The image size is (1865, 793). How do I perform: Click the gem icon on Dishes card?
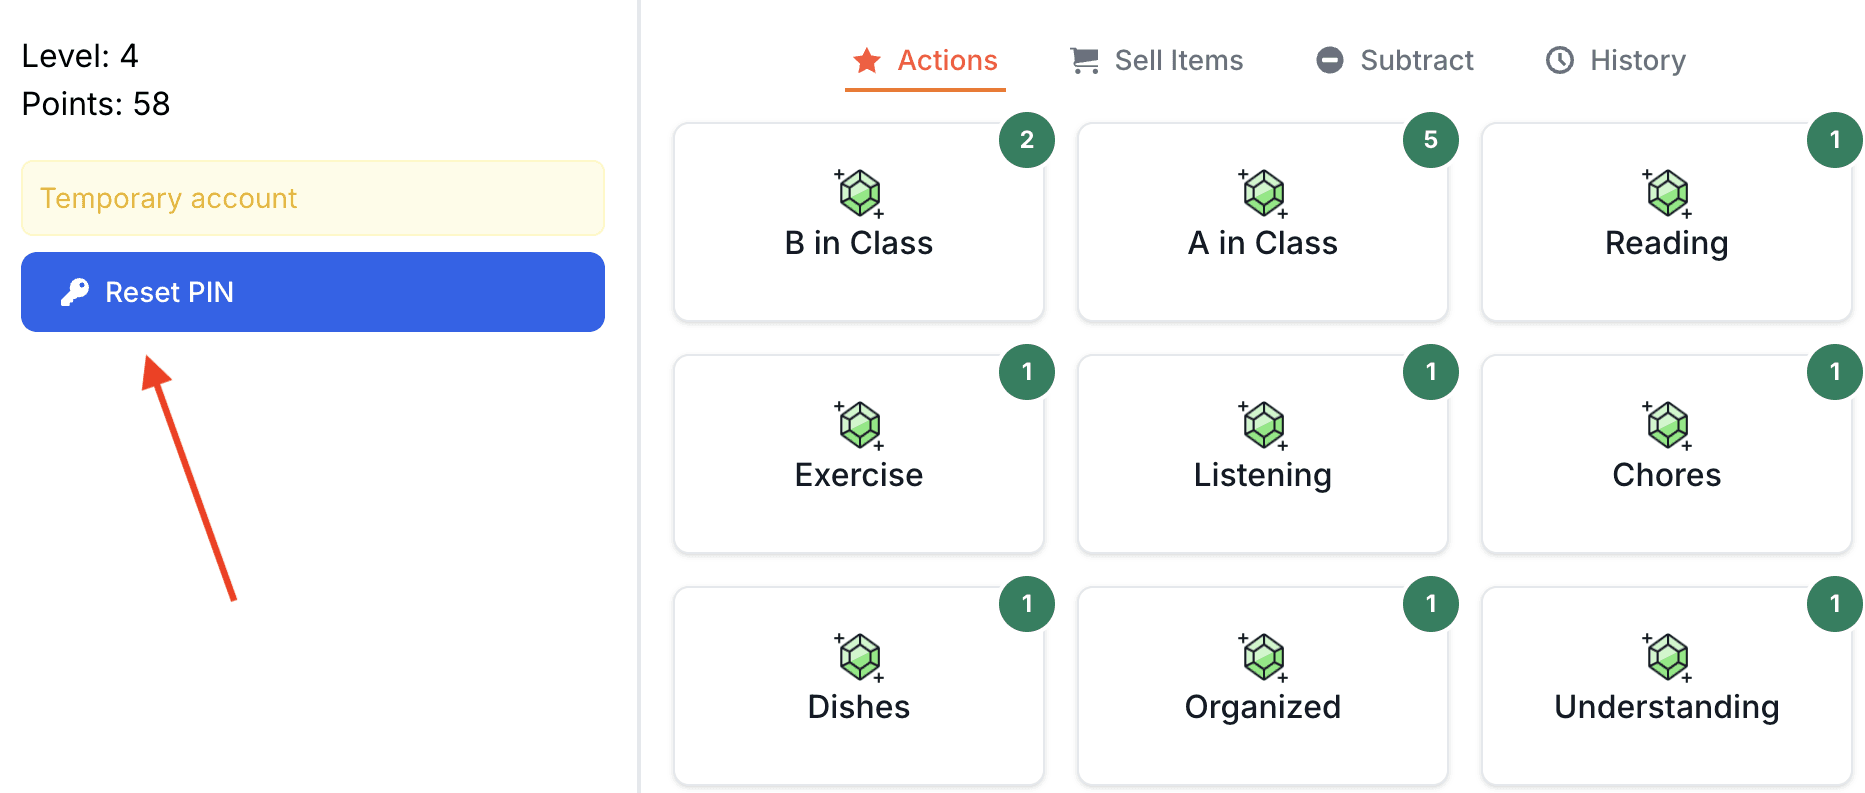(x=859, y=657)
